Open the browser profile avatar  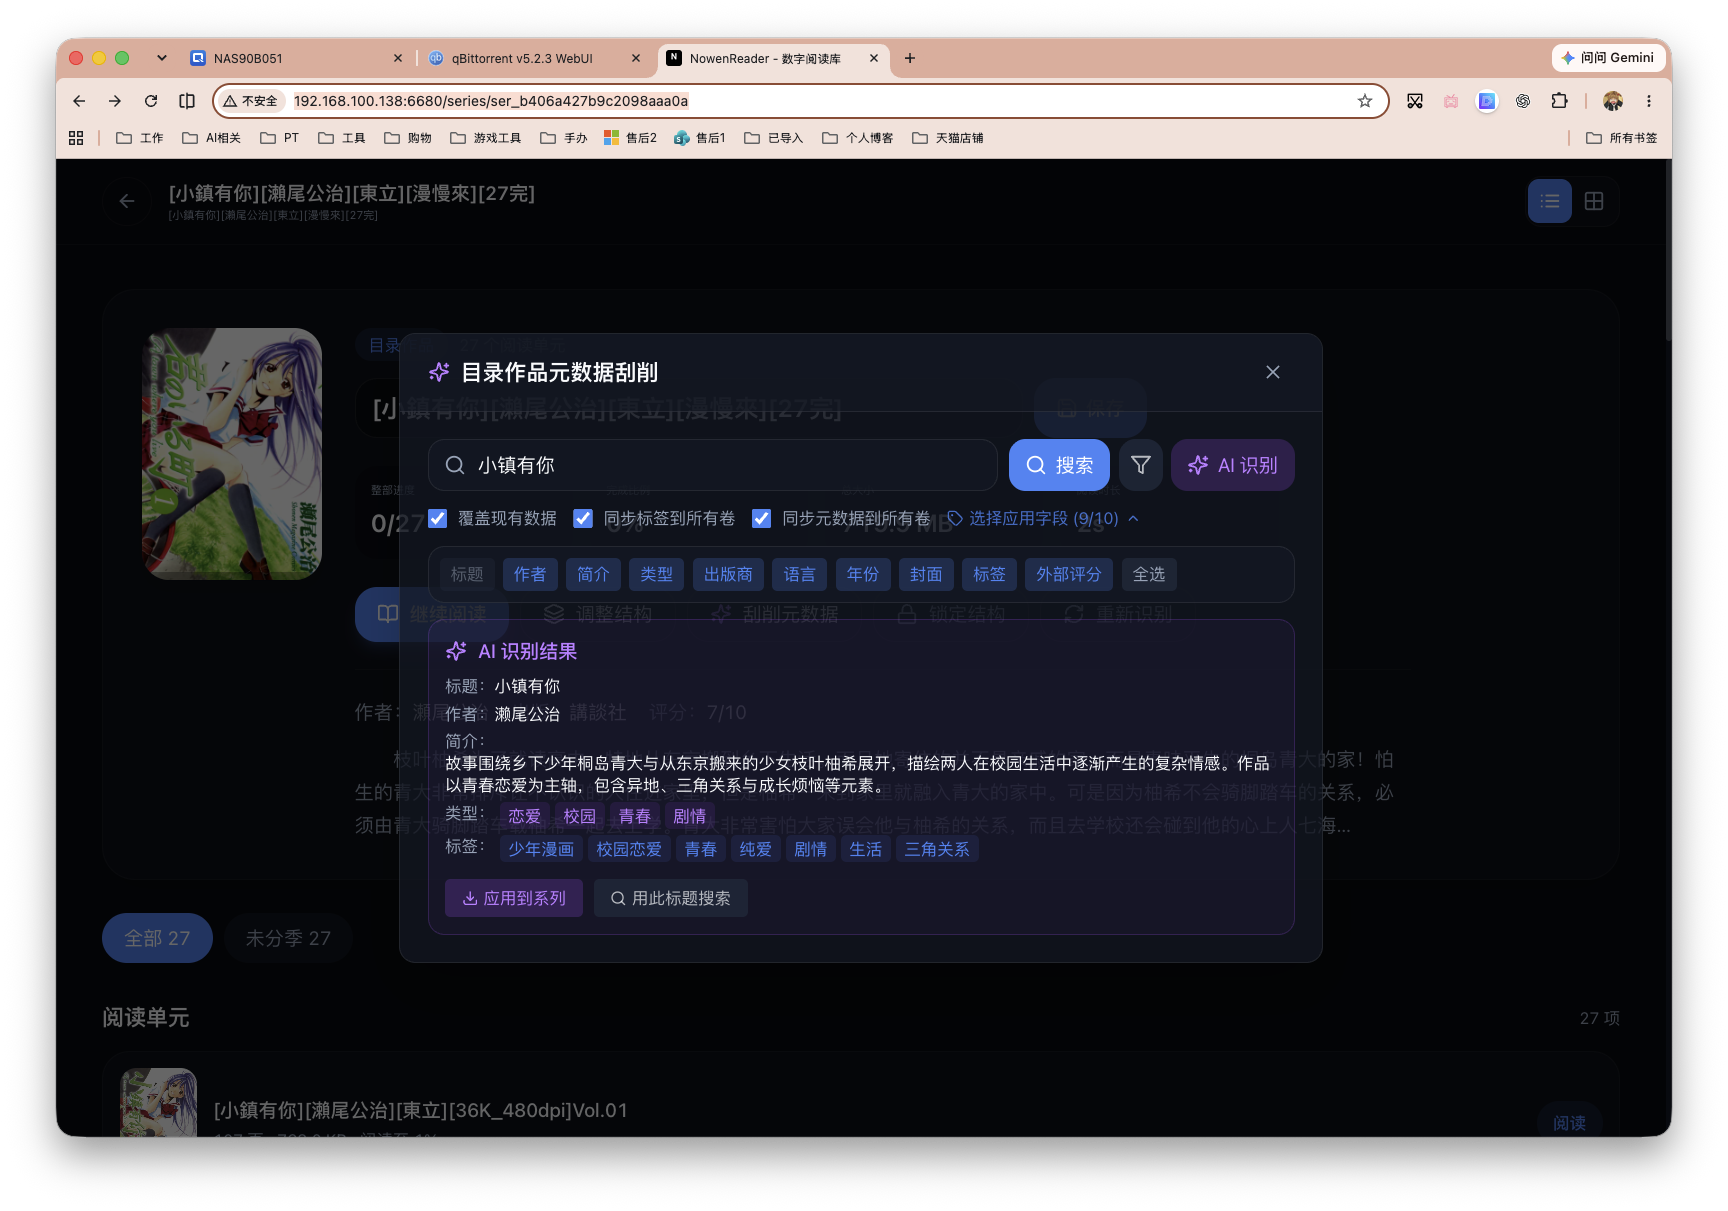coord(1613,101)
